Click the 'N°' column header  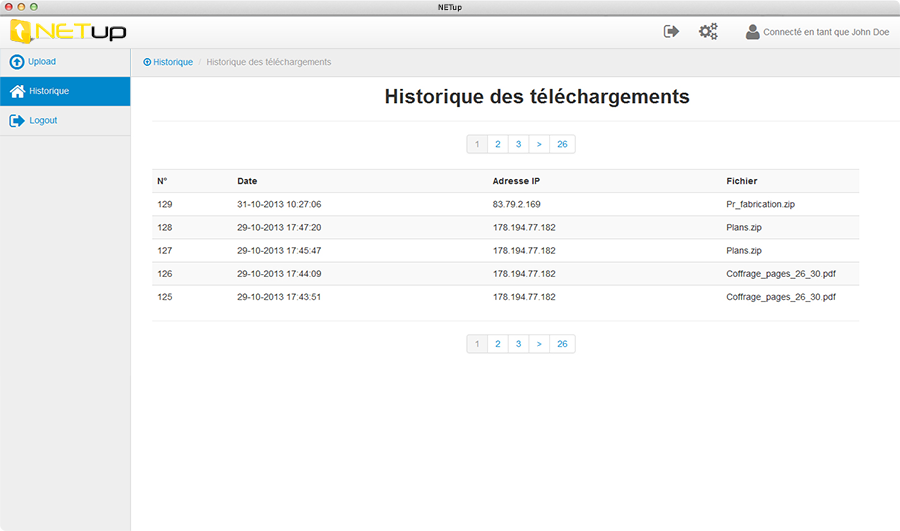(x=162, y=181)
